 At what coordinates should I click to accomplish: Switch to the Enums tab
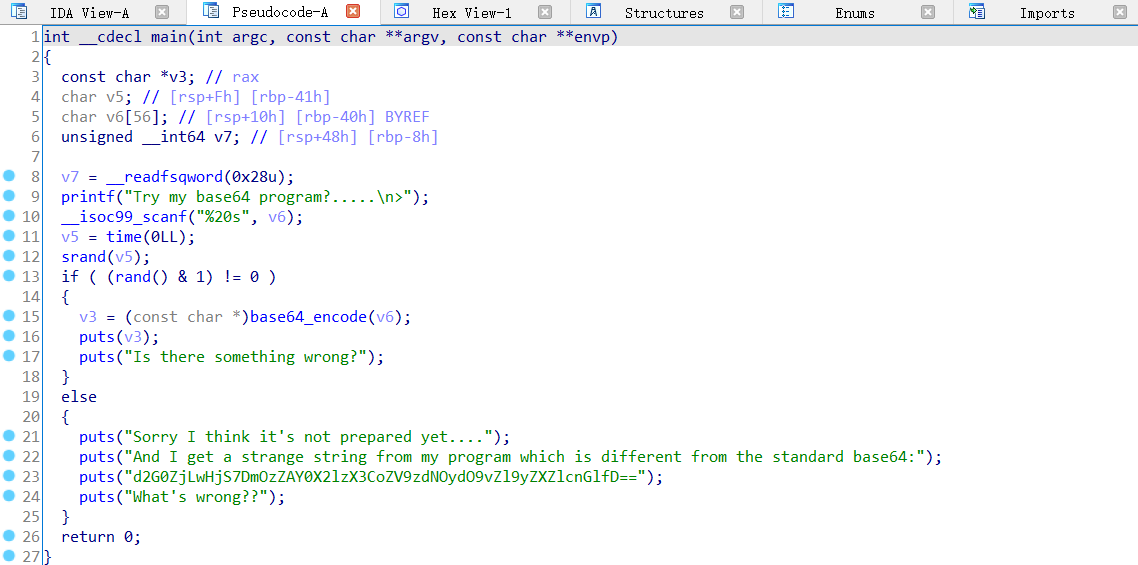854,13
